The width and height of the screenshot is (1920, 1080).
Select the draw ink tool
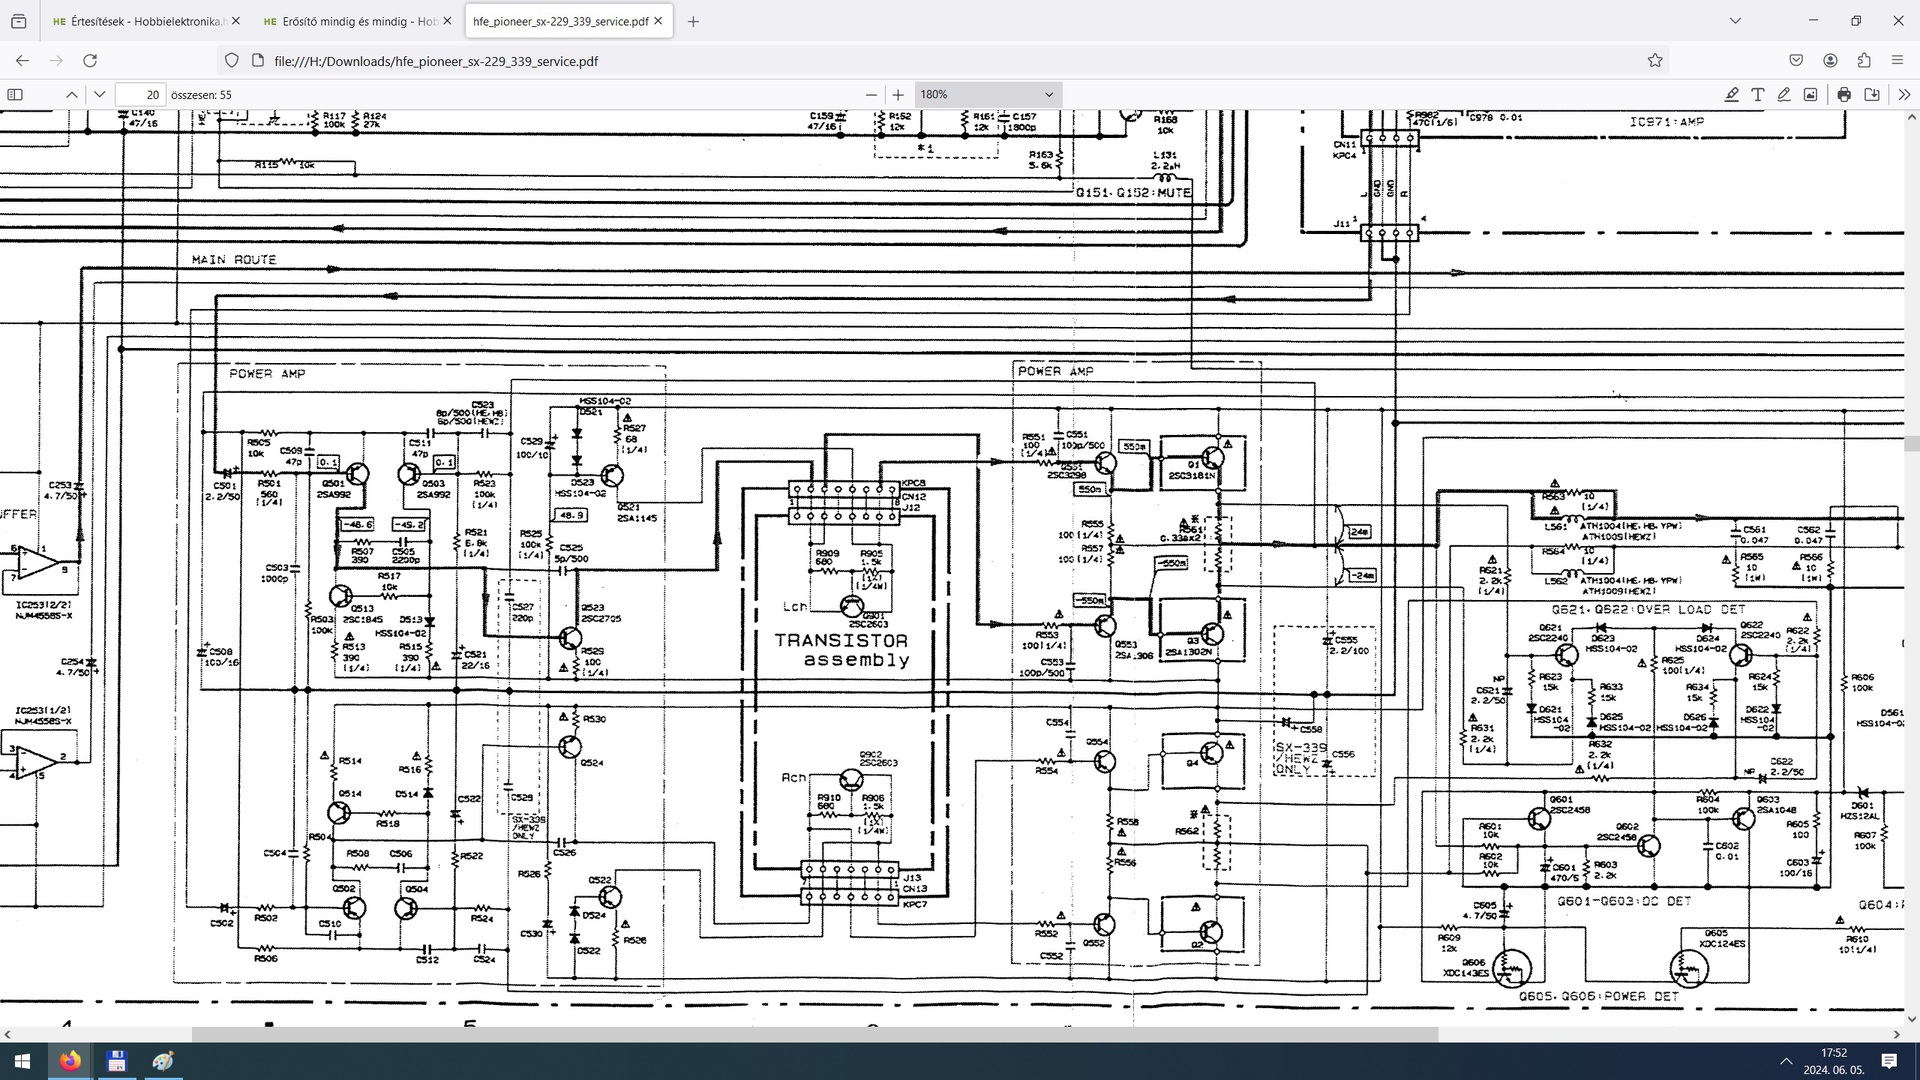(x=1784, y=94)
